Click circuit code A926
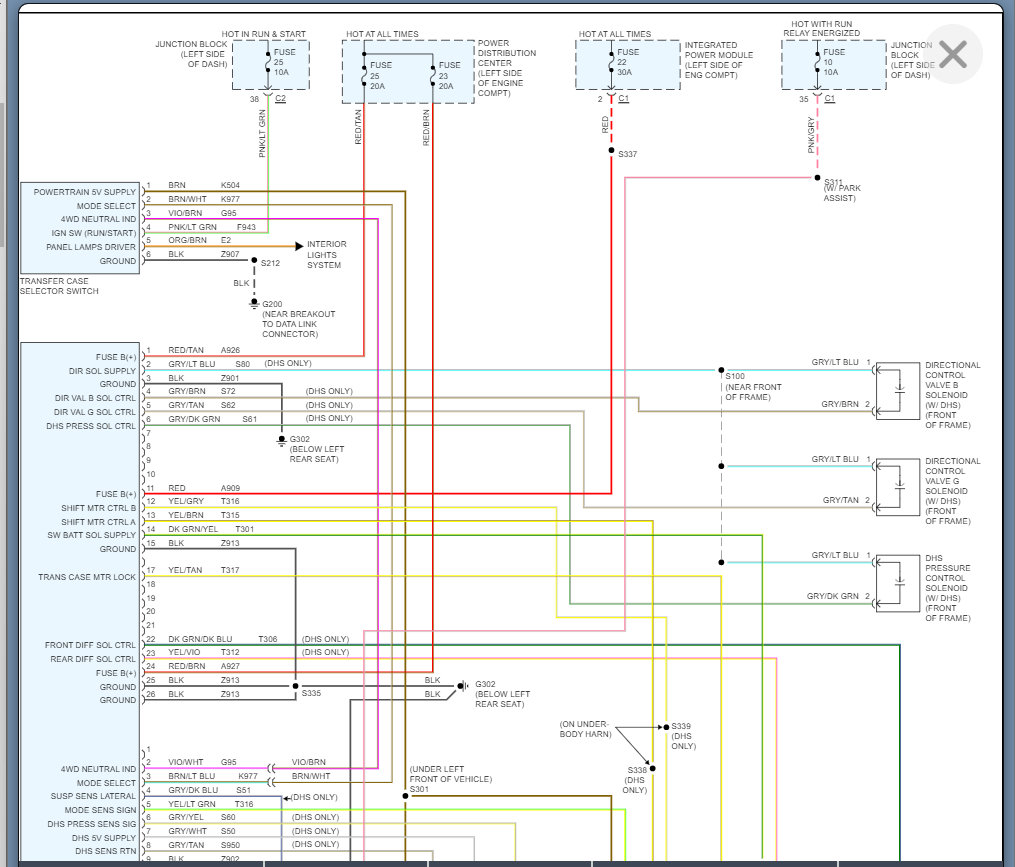This screenshot has height=867, width=1015. click(230, 350)
